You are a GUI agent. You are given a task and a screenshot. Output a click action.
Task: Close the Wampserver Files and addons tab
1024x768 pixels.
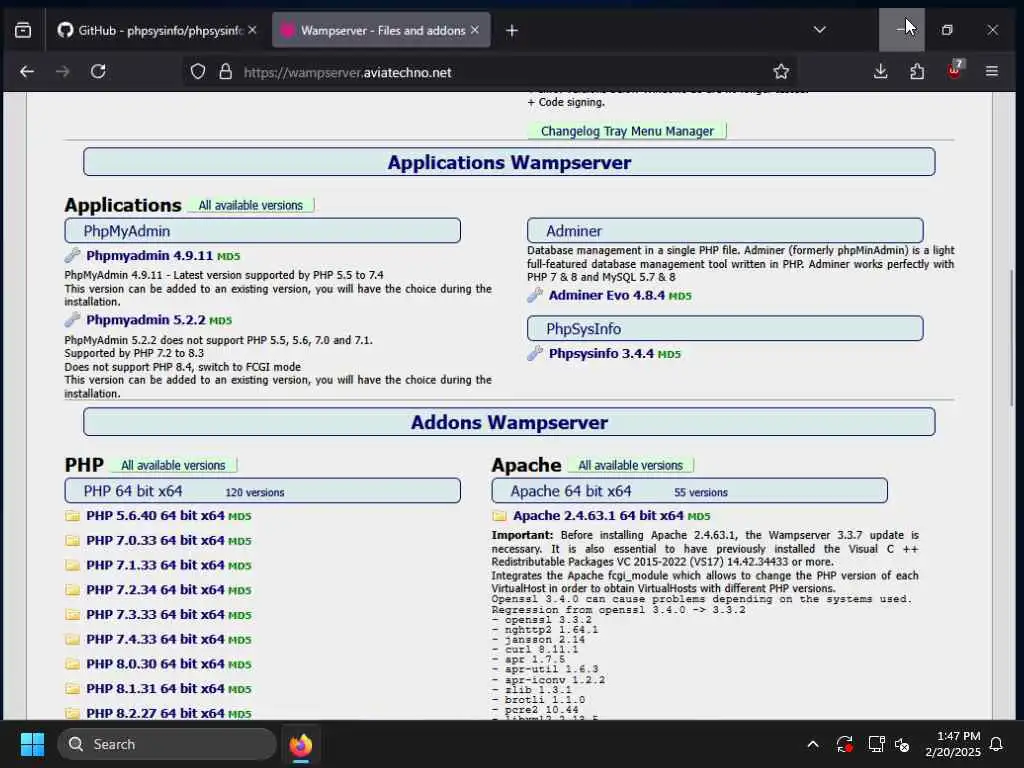475,30
